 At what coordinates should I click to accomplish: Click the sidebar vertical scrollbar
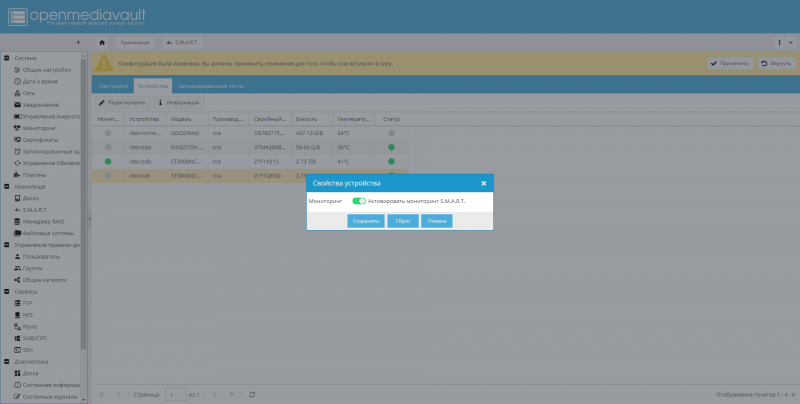click(84, 204)
